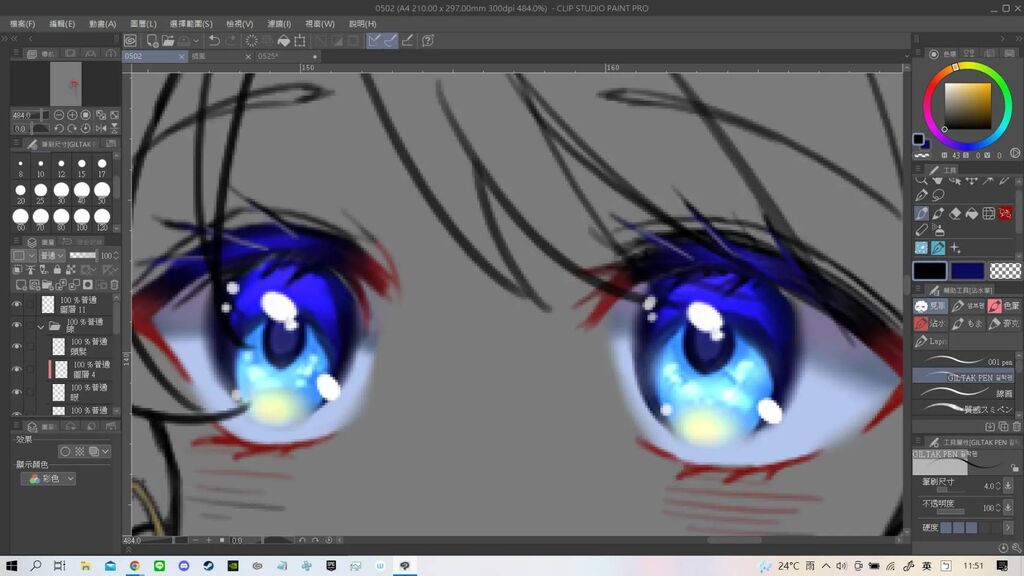The width and height of the screenshot is (1024, 576).
Task: Collapse the 線 layer folder
Action: point(40,326)
